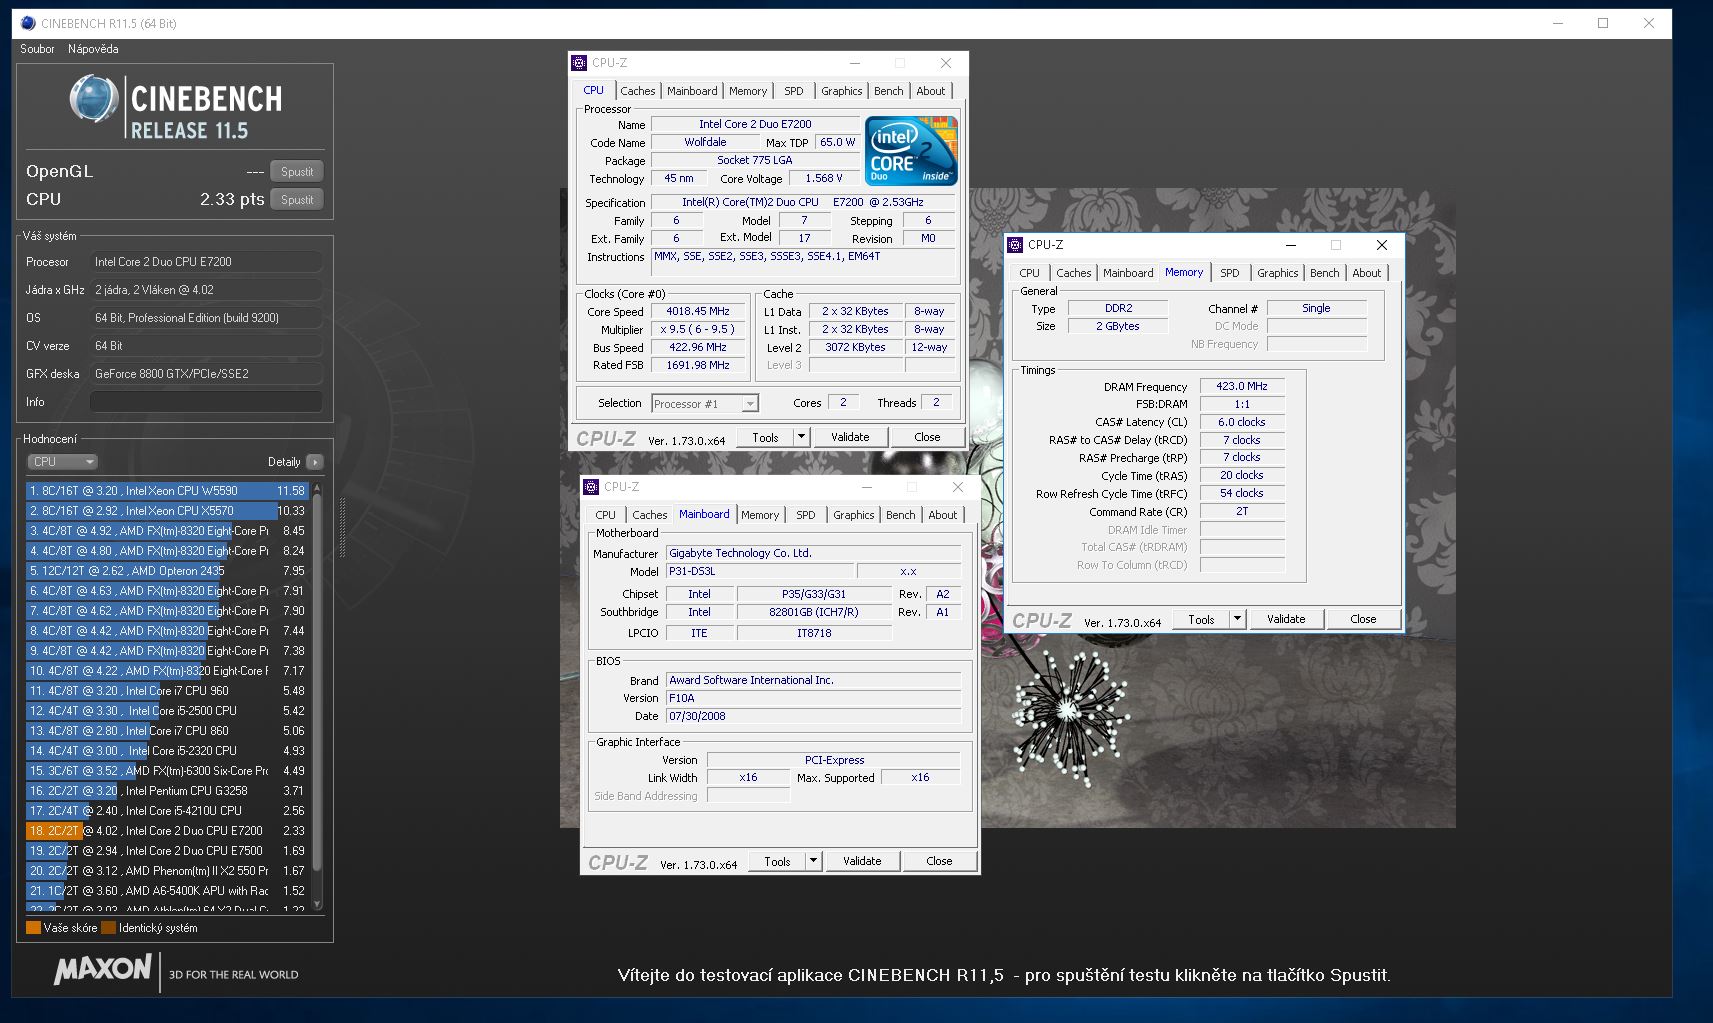Switch to Graphics tab in CPU-Z processor window

(842, 91)
